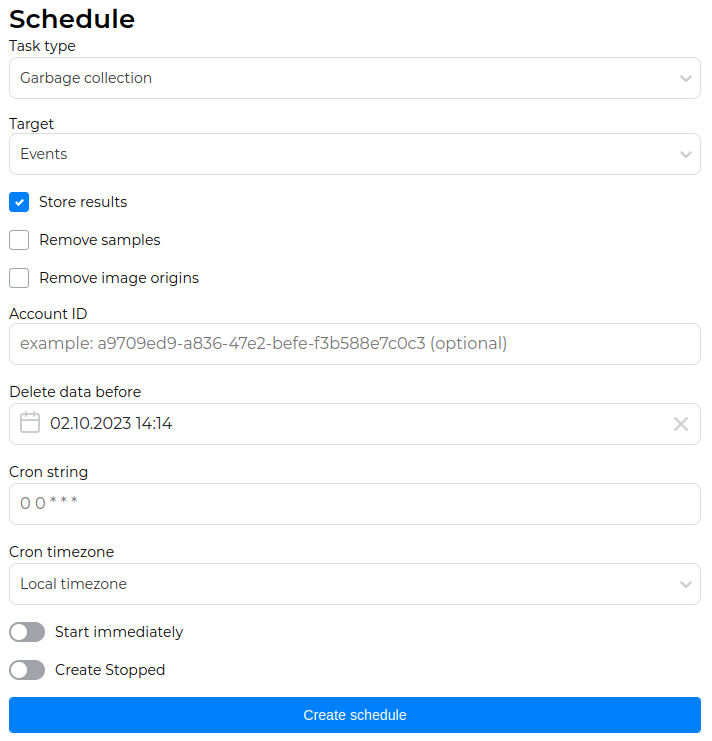Open the Target dropdown chevron
The height and width of the screenshot is (741, 712).
click(685, 154)
